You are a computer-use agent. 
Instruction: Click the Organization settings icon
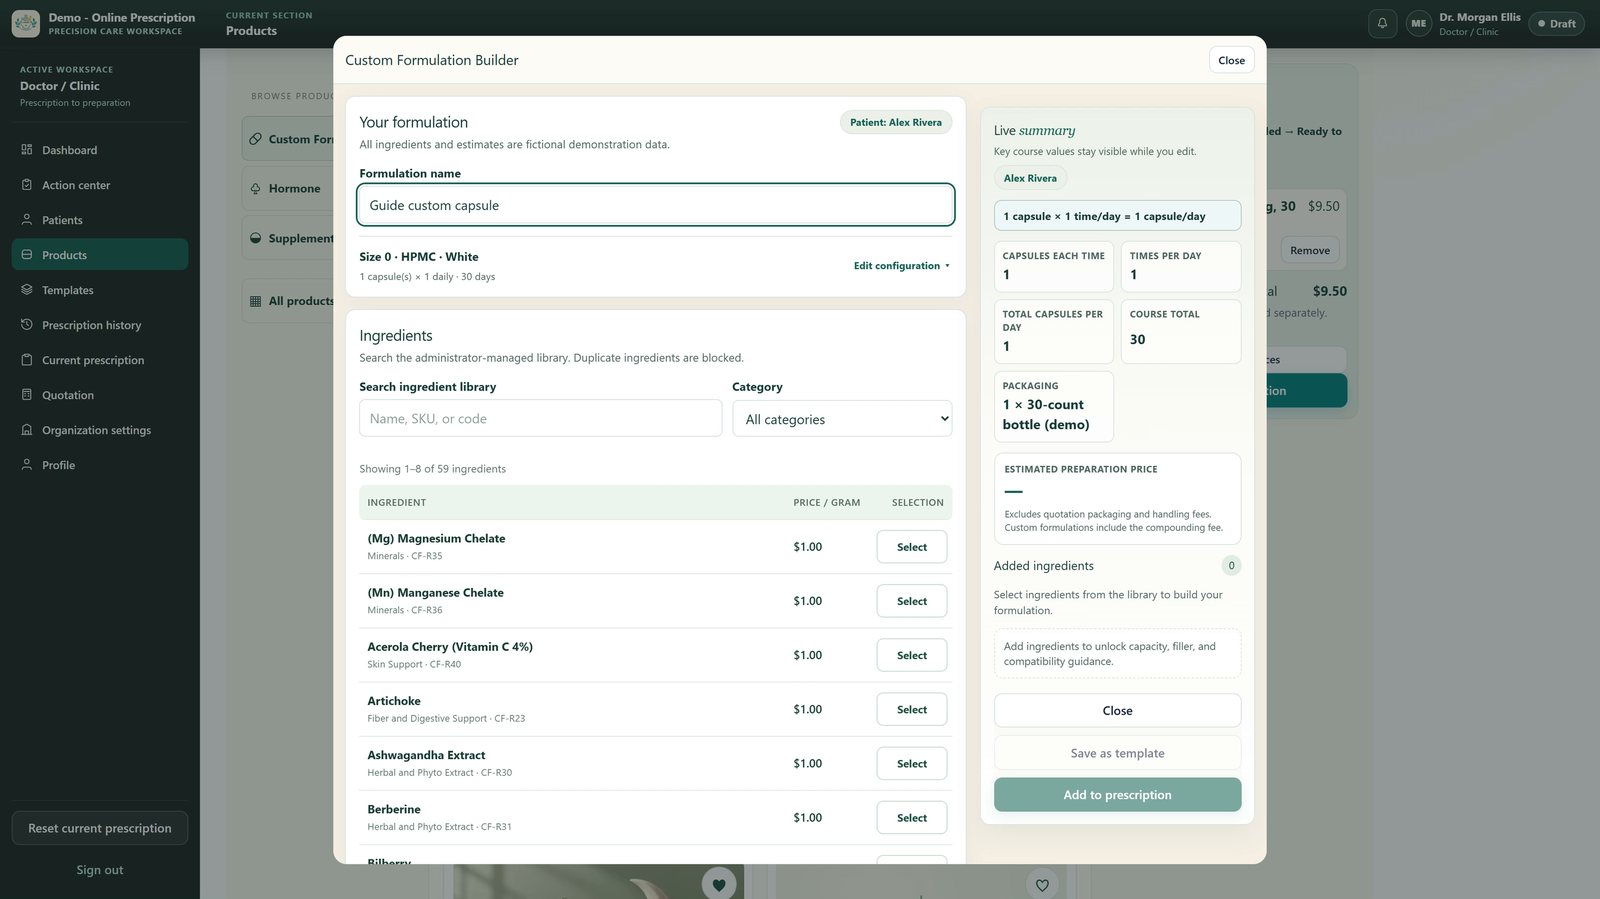point(27,430)
